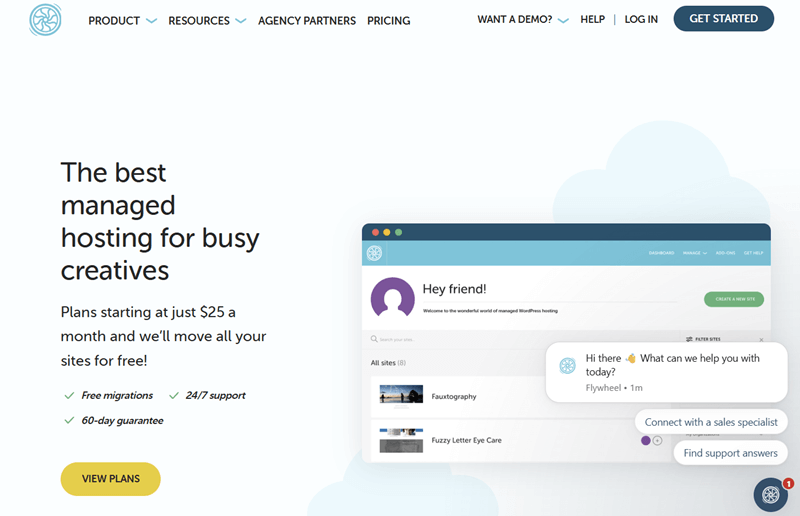Click the yellow View Plans button
This screenshot has width=800, height=516.
[x=111, y=479]
